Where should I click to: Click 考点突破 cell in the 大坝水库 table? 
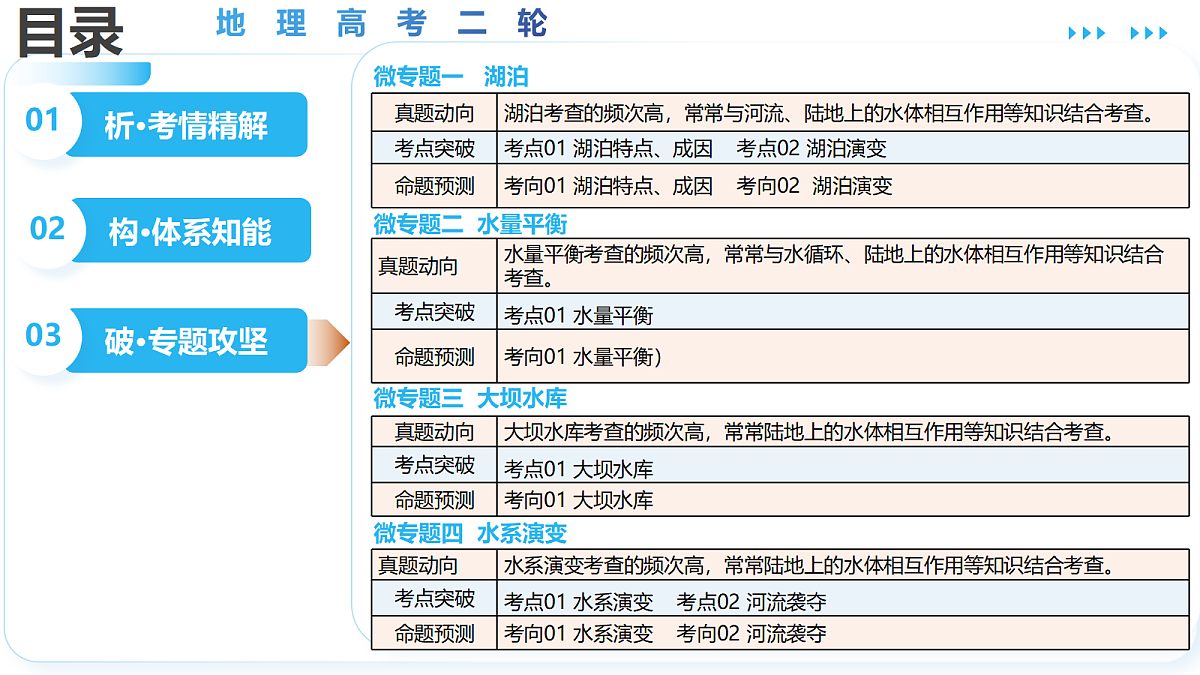click(x=435, y=465)
